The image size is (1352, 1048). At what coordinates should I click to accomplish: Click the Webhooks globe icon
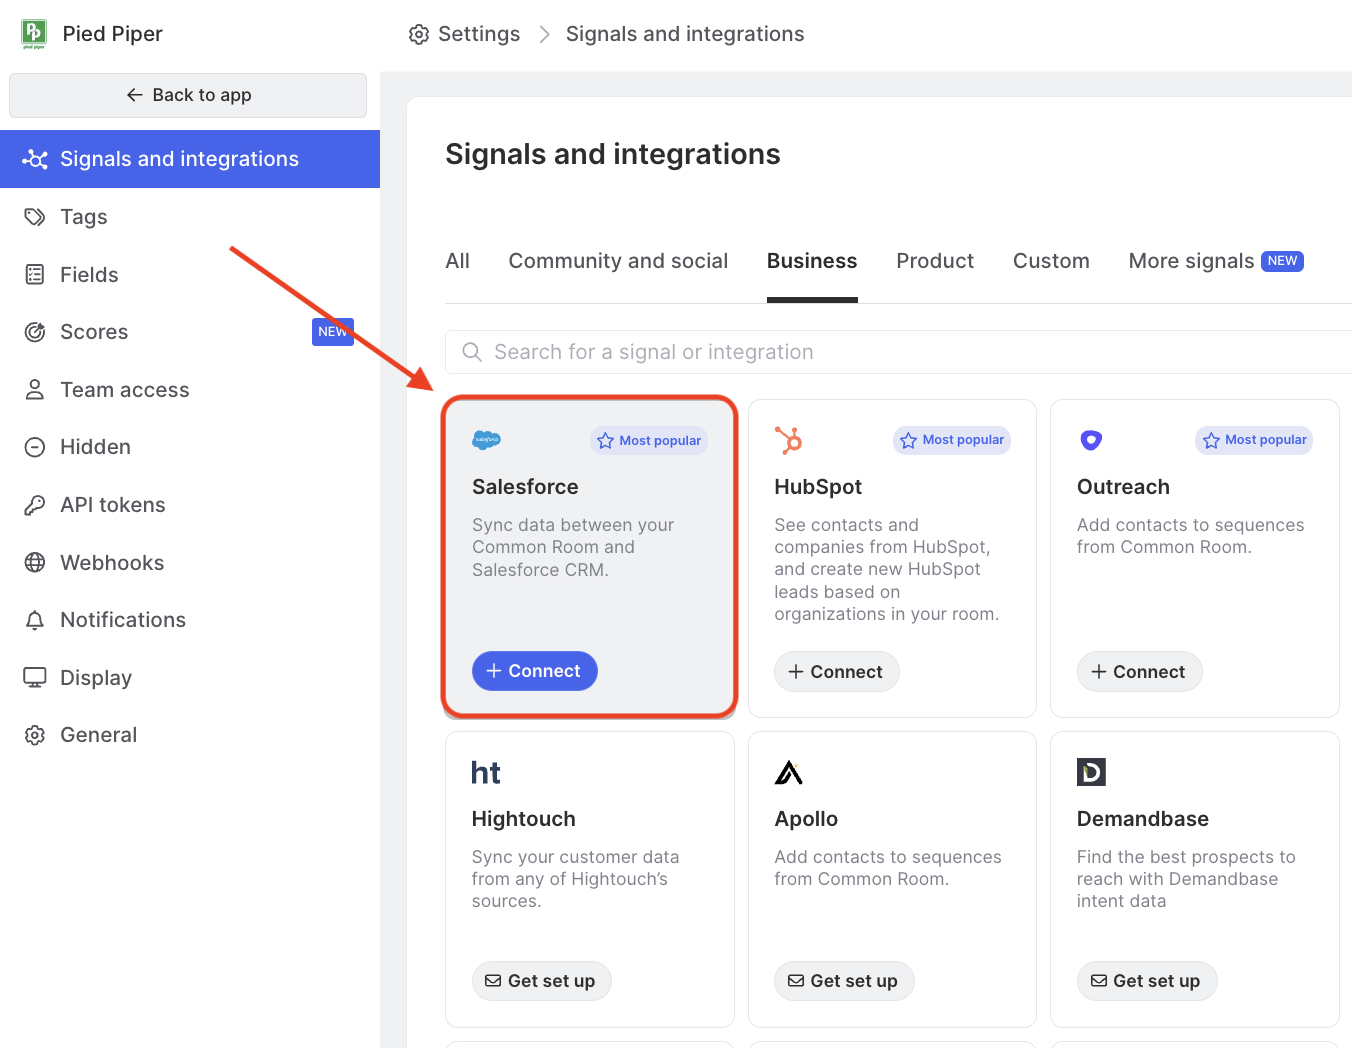click(35, 562)
